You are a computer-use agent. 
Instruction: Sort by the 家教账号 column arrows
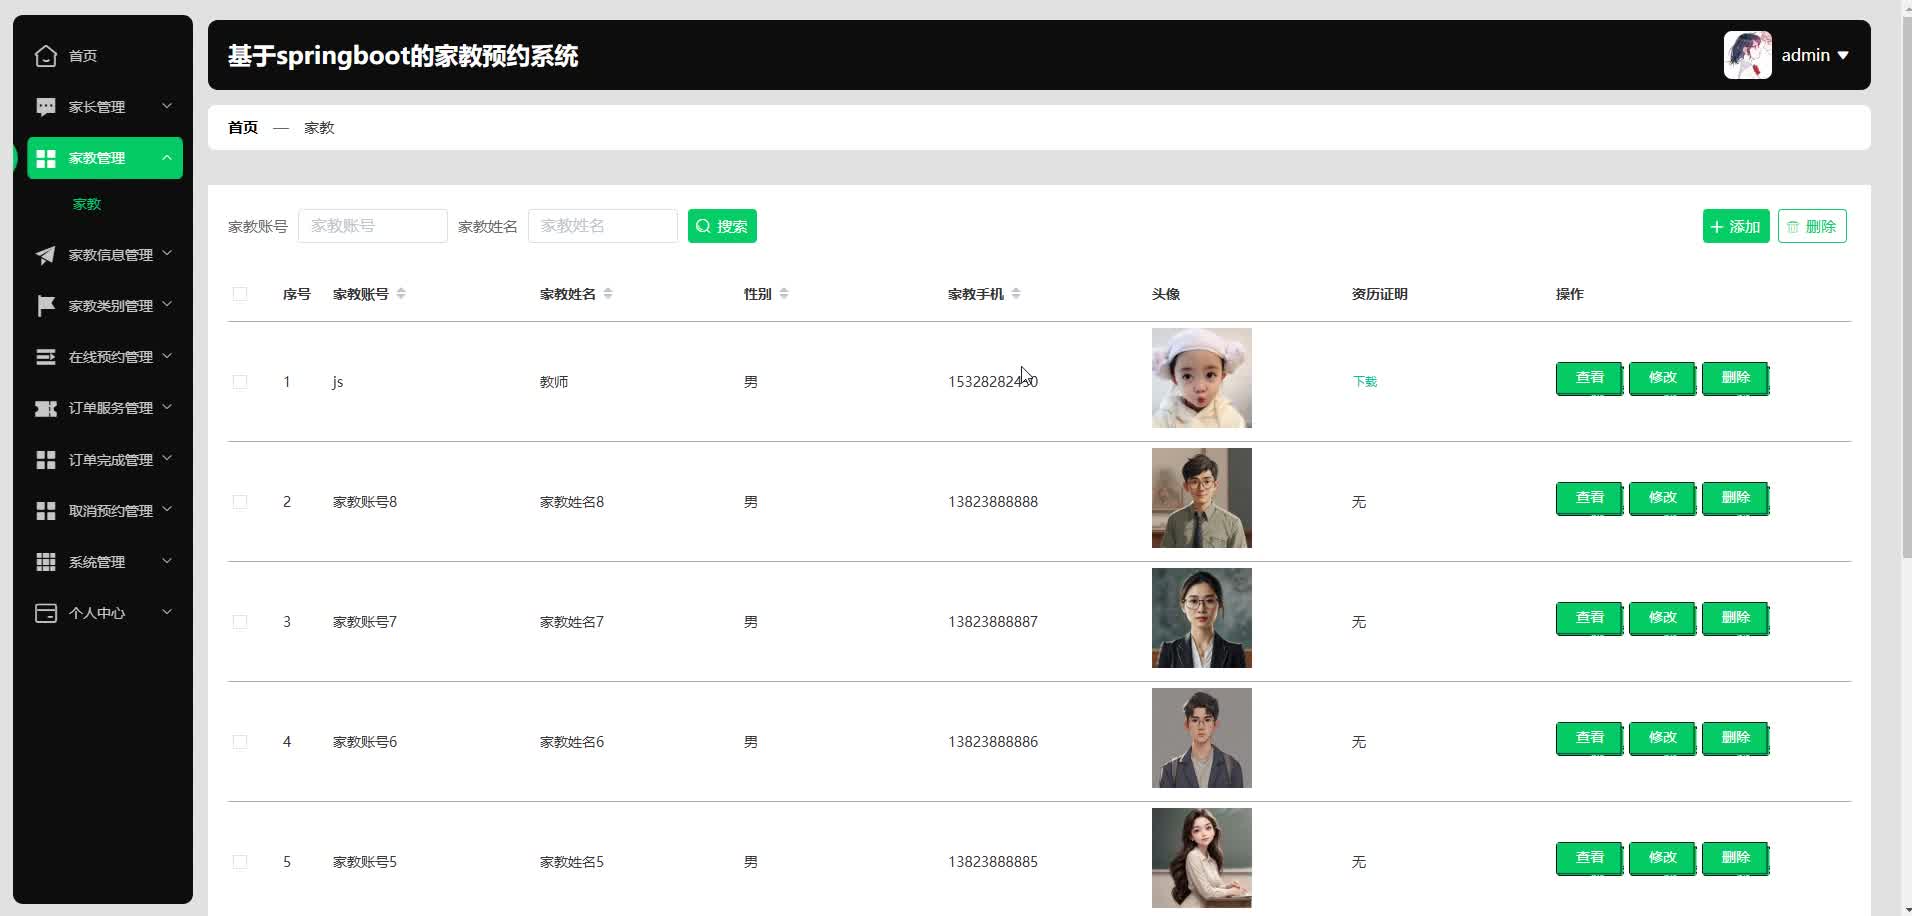point(401,294)
